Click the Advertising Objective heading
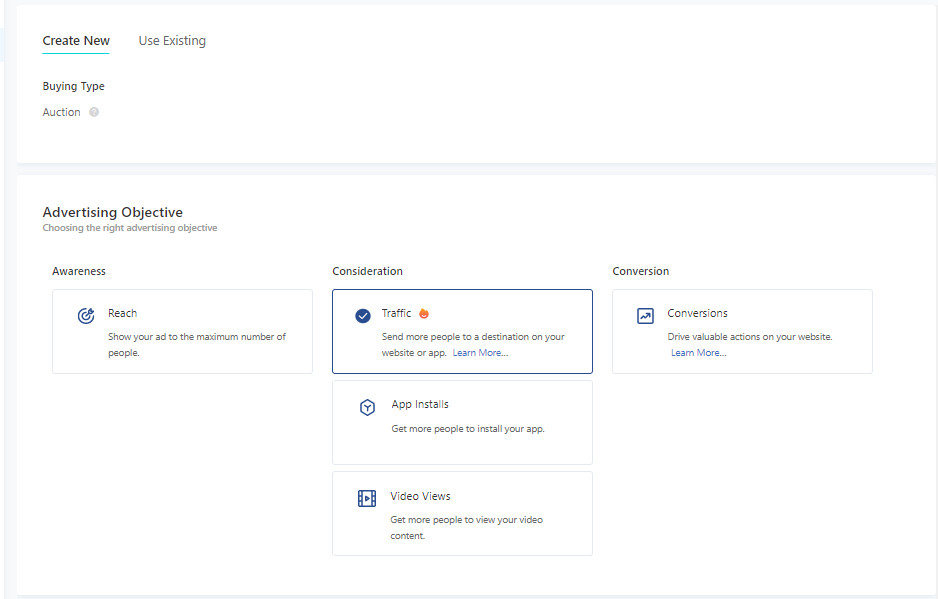Viewport: 938px width, 599px height. (x=112, y=212)
